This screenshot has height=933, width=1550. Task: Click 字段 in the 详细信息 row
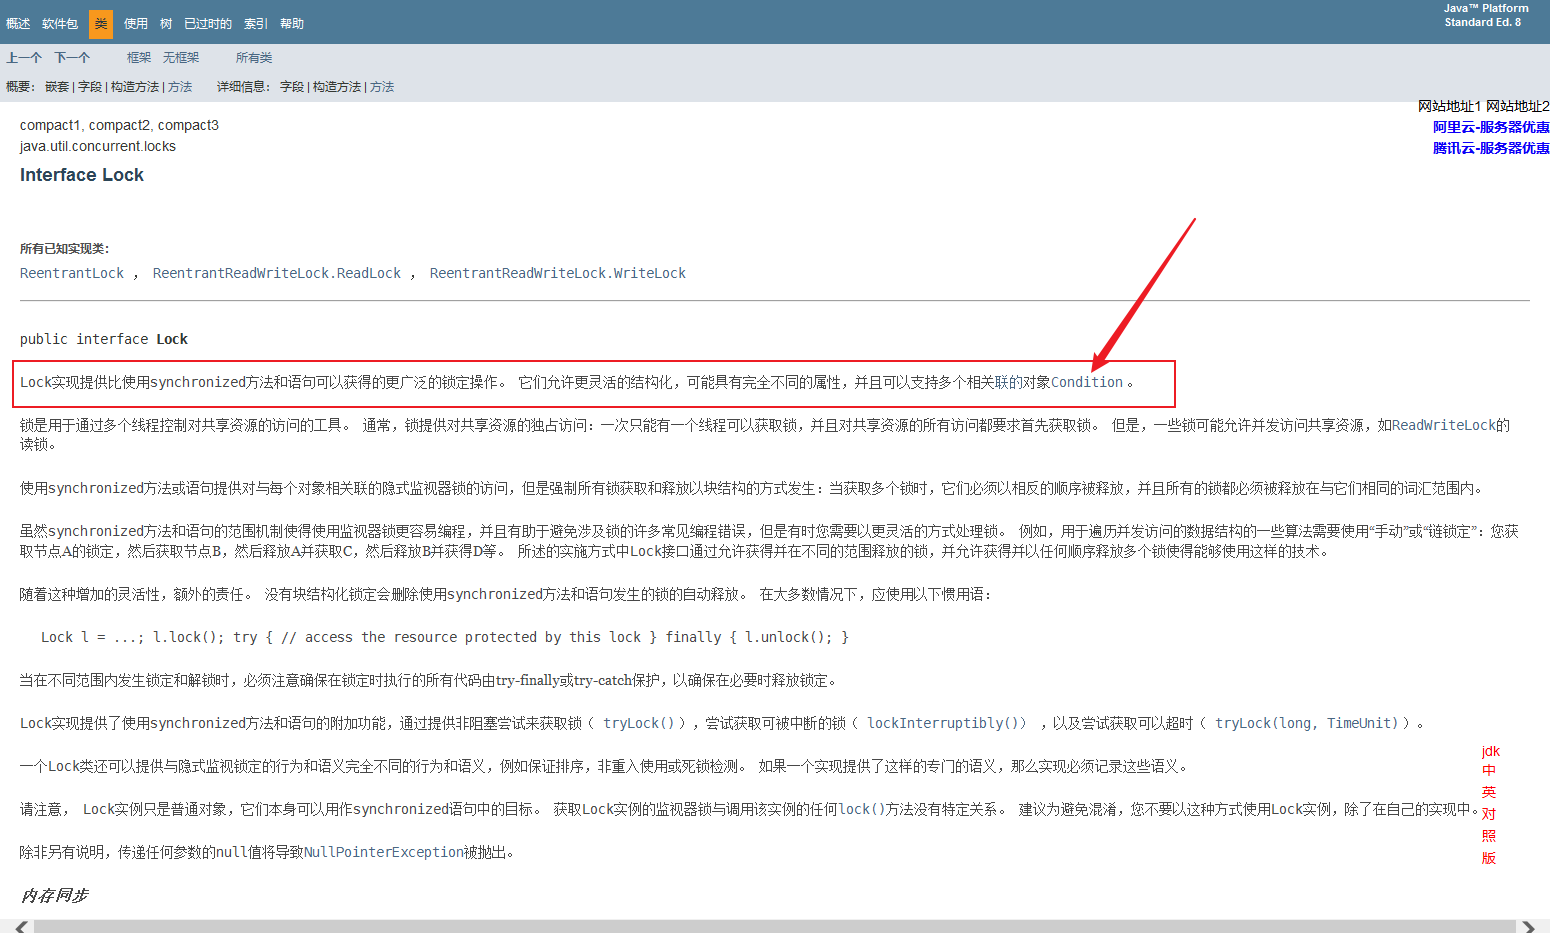pos(292,87)
